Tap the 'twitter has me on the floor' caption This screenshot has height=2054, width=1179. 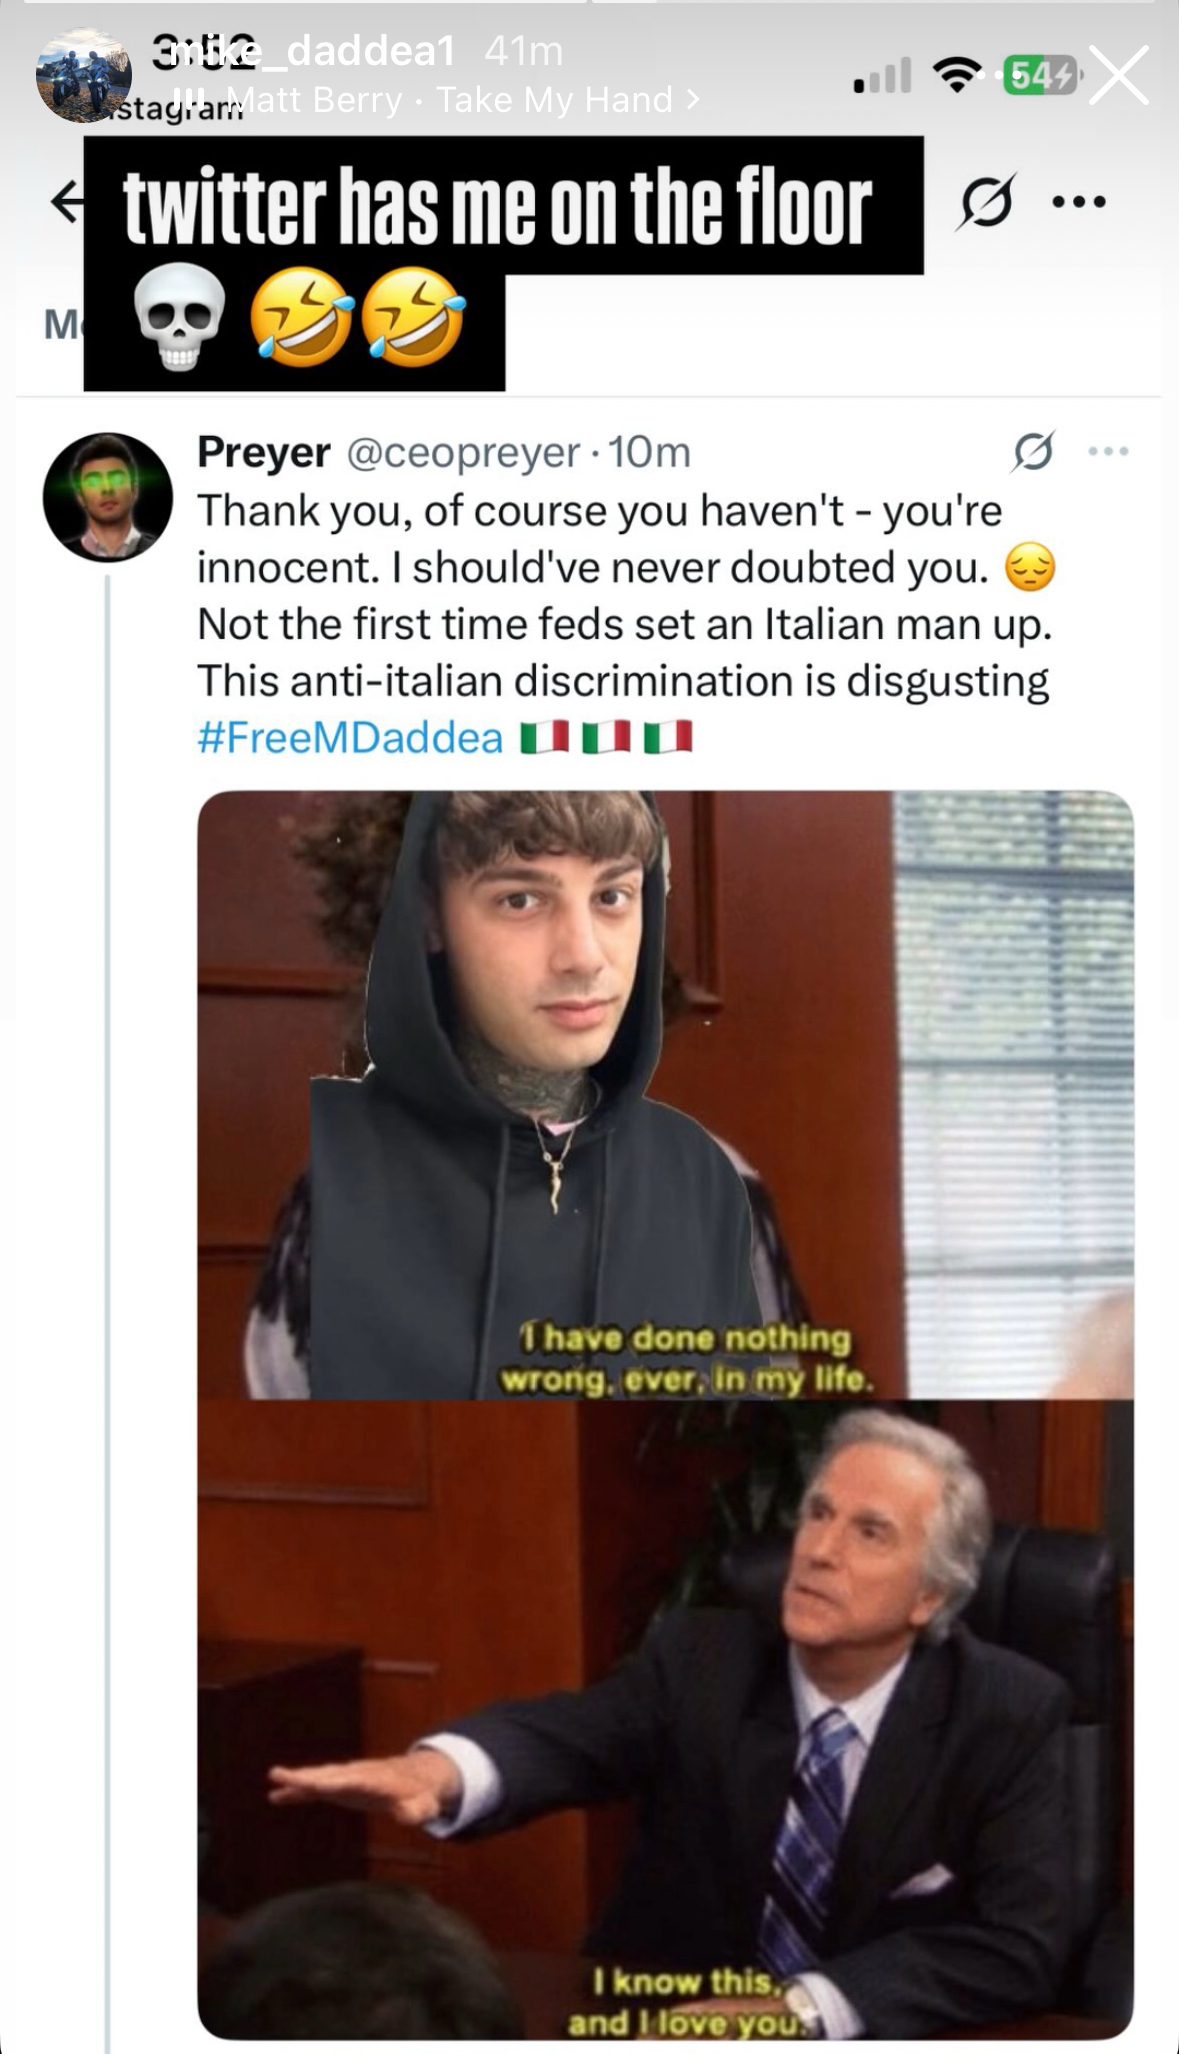(x=497, y=206)
